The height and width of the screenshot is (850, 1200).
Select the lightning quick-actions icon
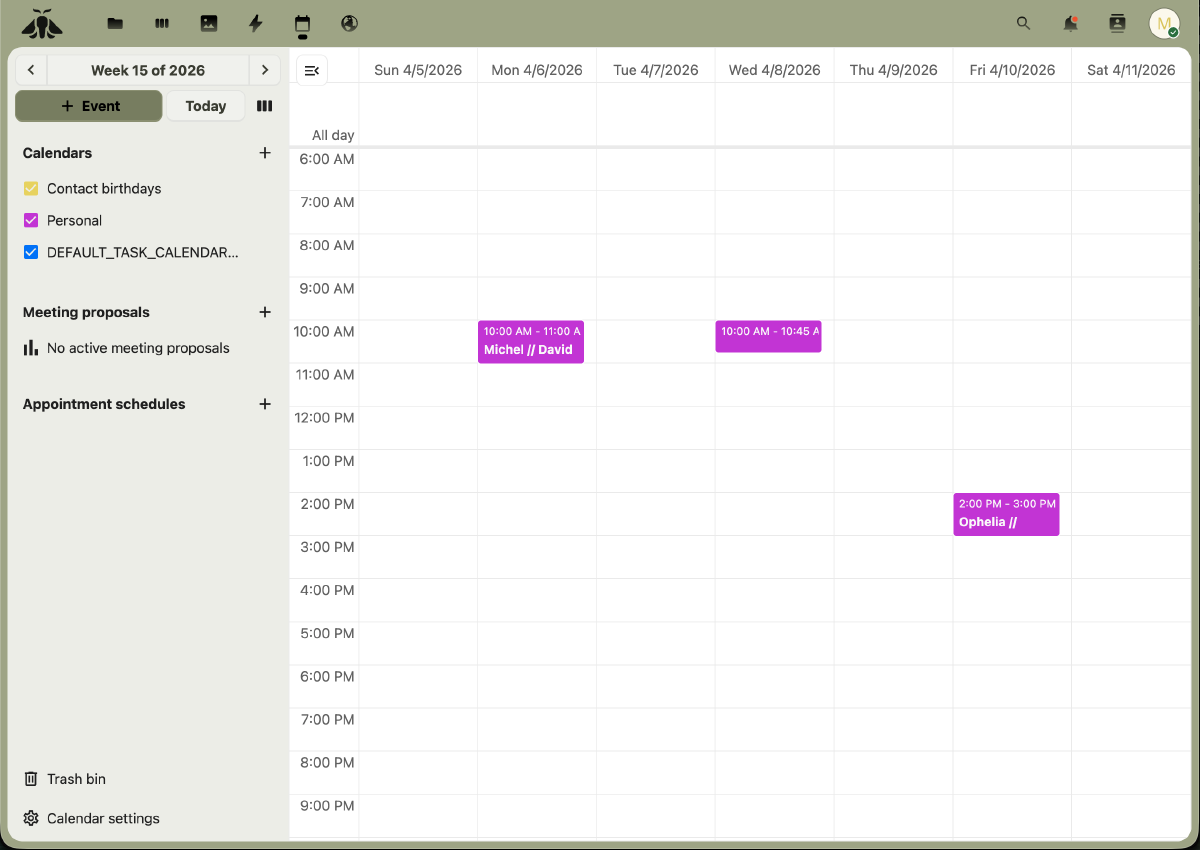click(x=255, y=23)
